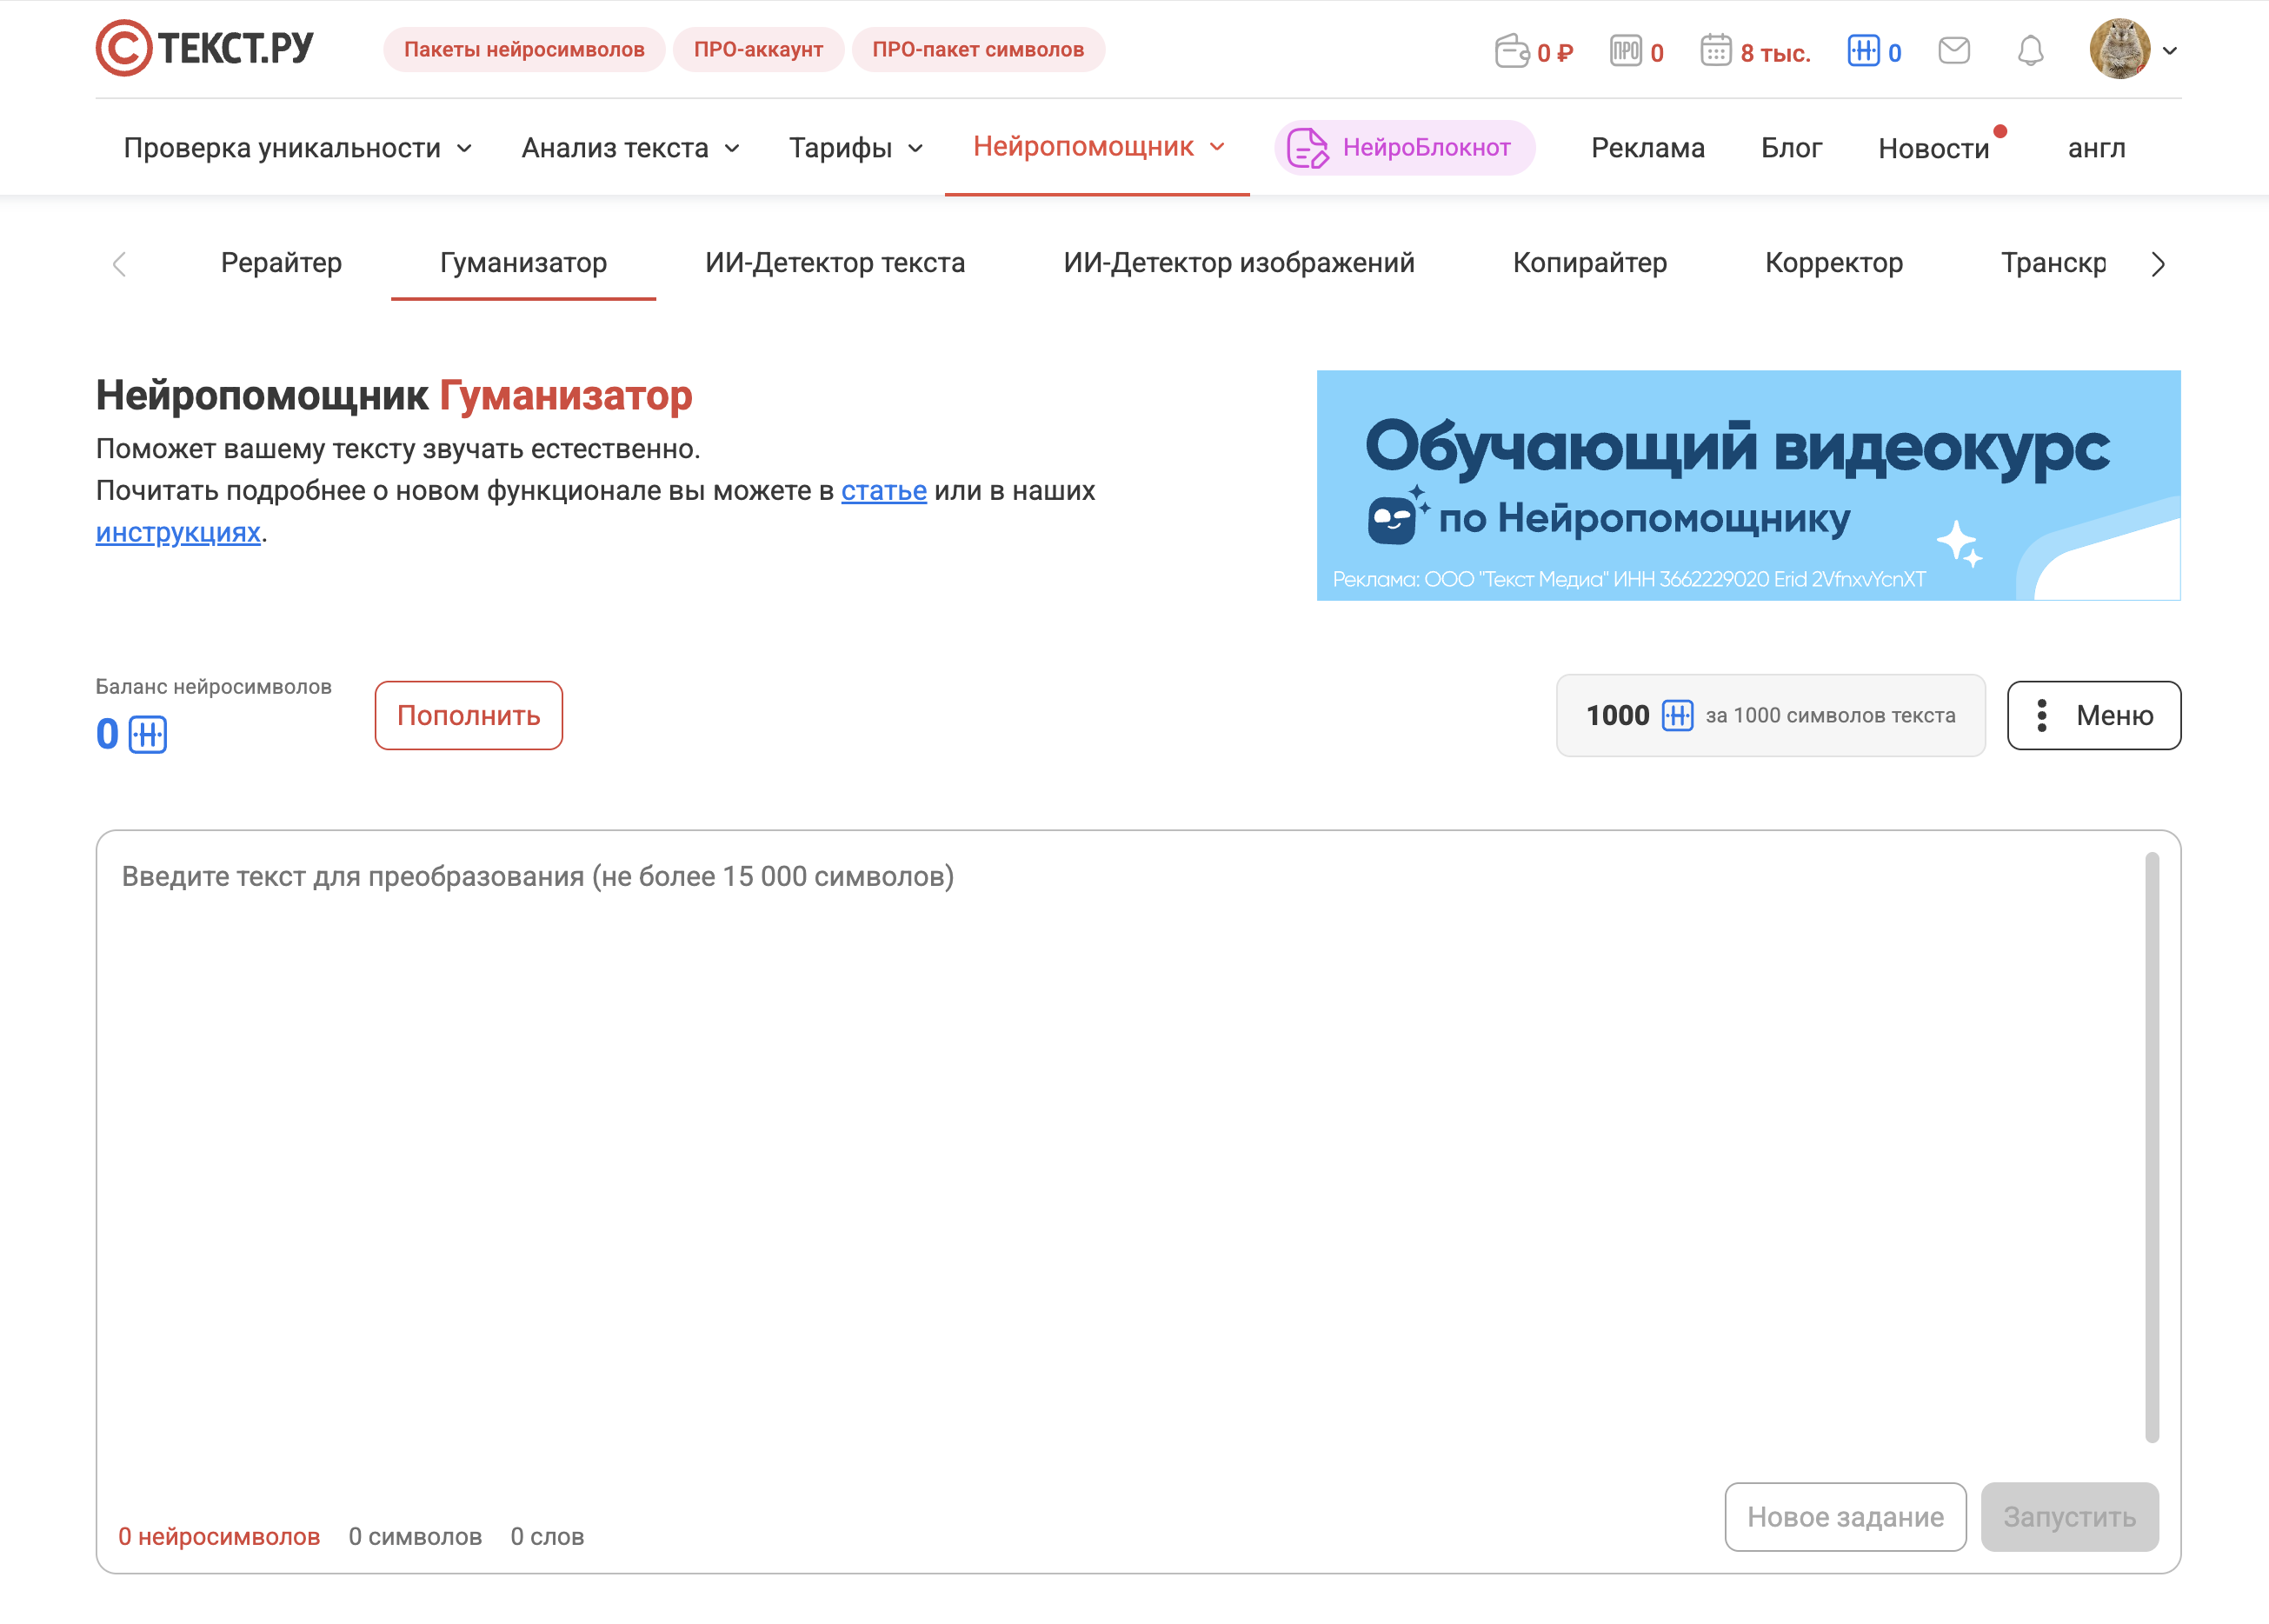Open the Text.ru logo homepage
This screenshot has height=1624, width=2269.
pyautogui.click(x=205, y=48)
